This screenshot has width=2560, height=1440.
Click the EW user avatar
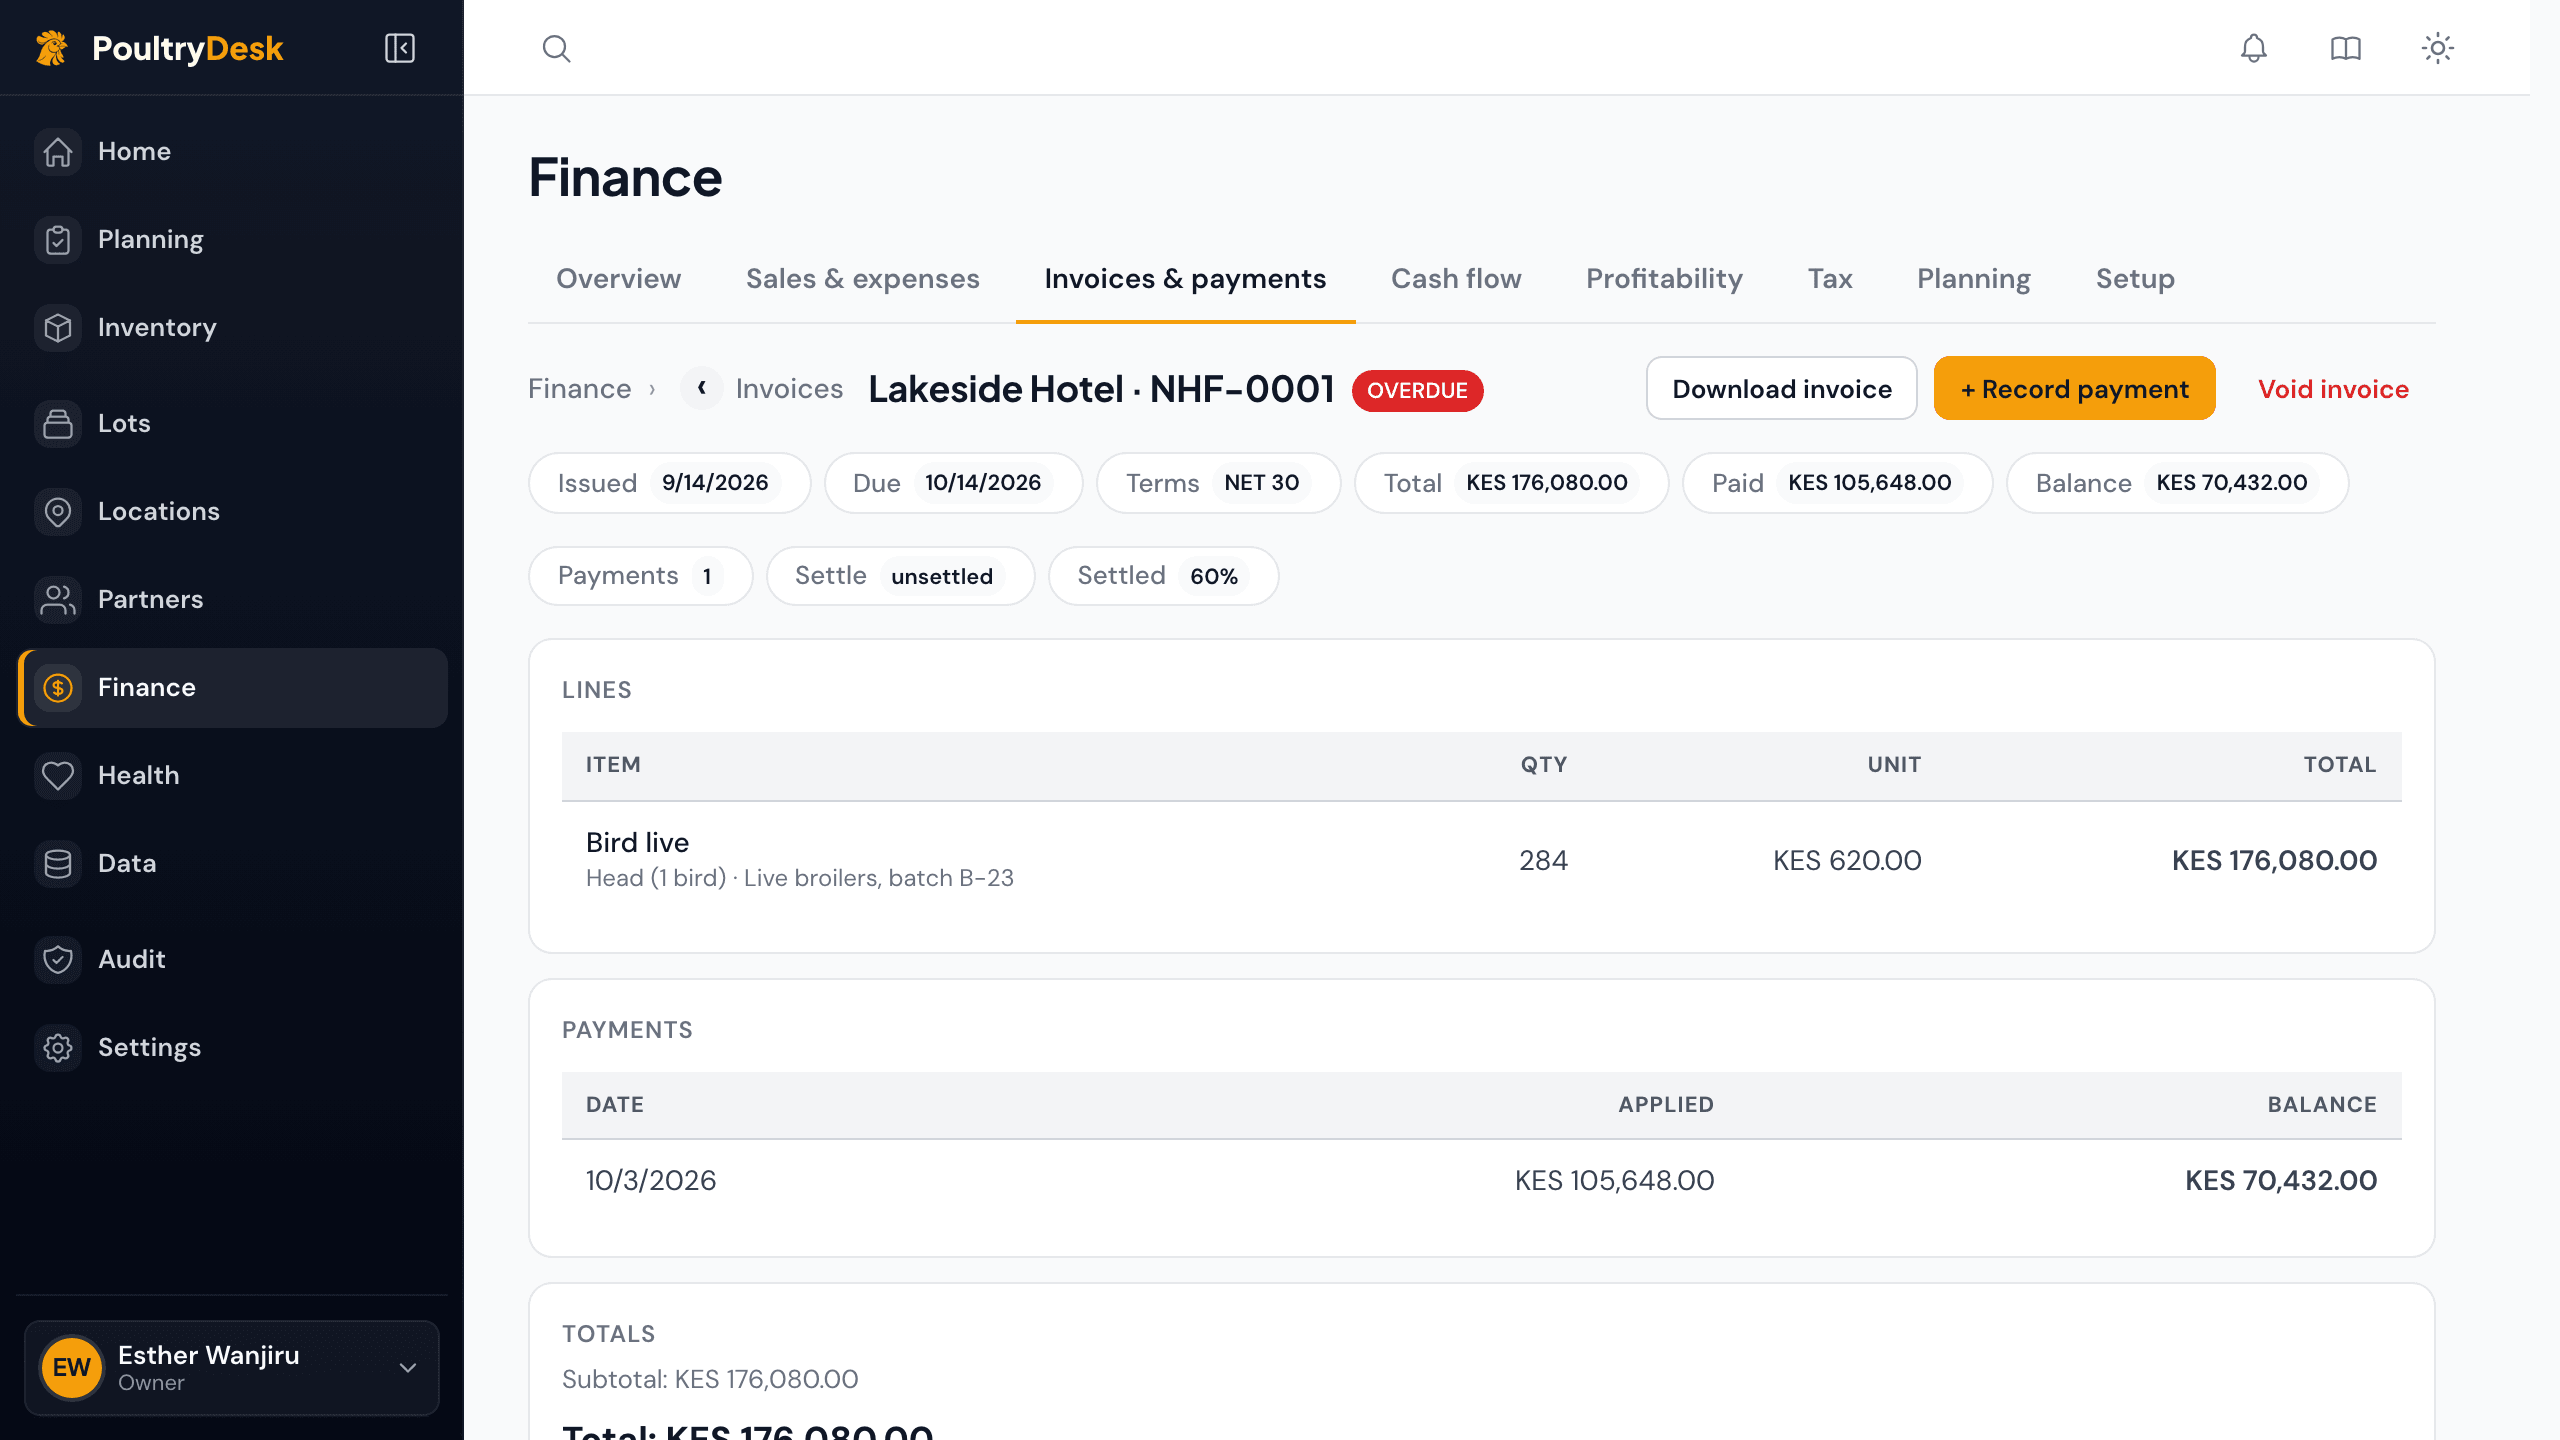(72, 1367)
